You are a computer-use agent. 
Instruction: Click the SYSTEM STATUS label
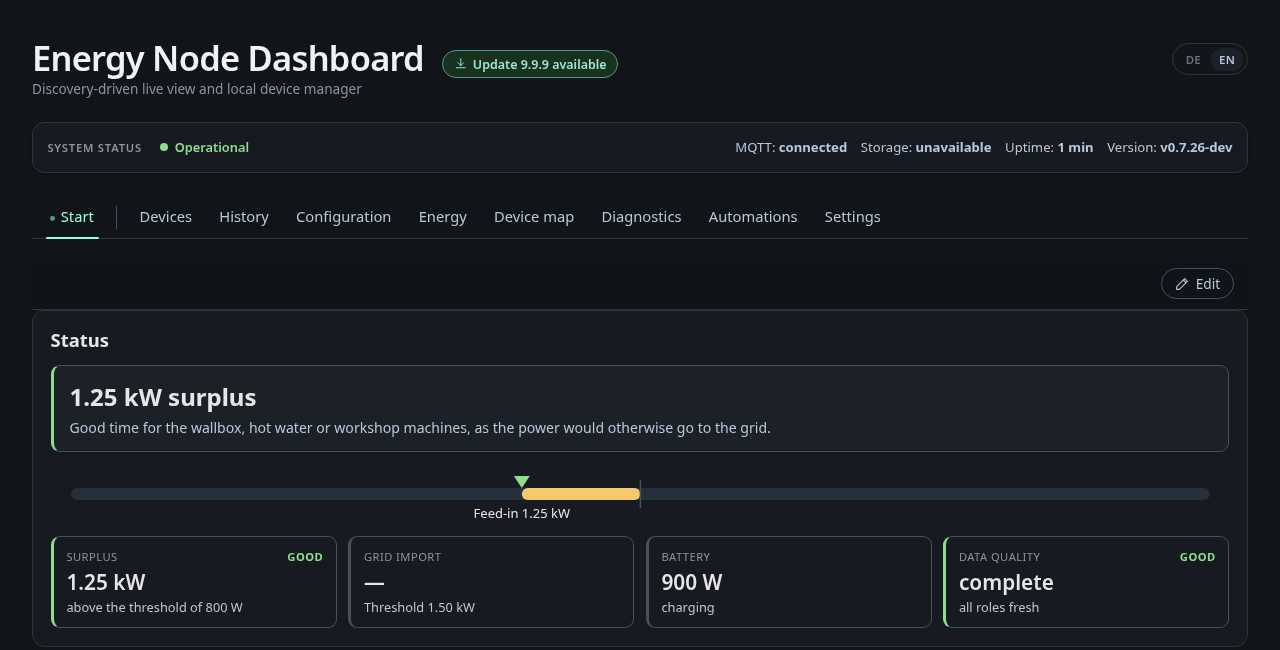95,148
